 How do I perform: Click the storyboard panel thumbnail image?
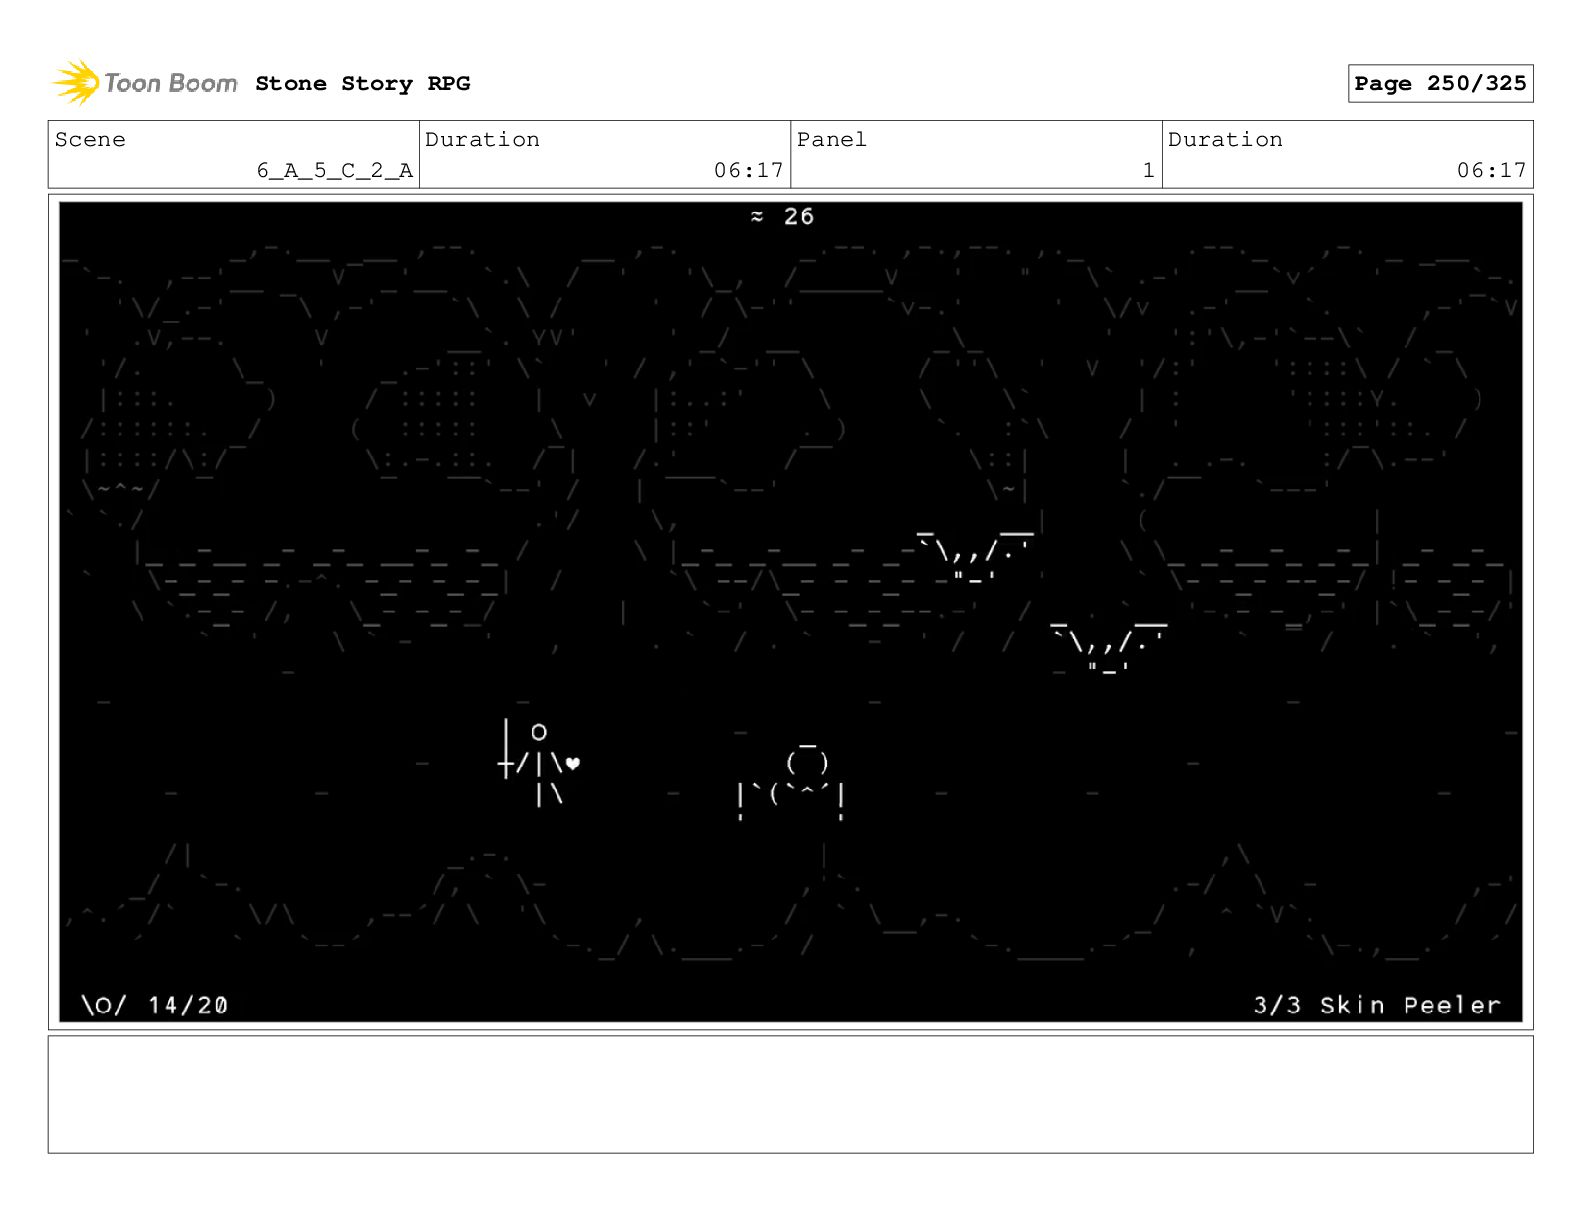click(791, 612)
